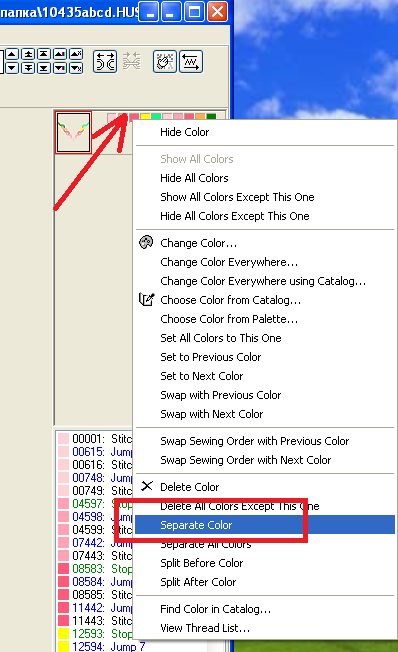The image size is (398, 652).
Task: Click the hand stitch selection toolbar icon
Action: [165, 62]
